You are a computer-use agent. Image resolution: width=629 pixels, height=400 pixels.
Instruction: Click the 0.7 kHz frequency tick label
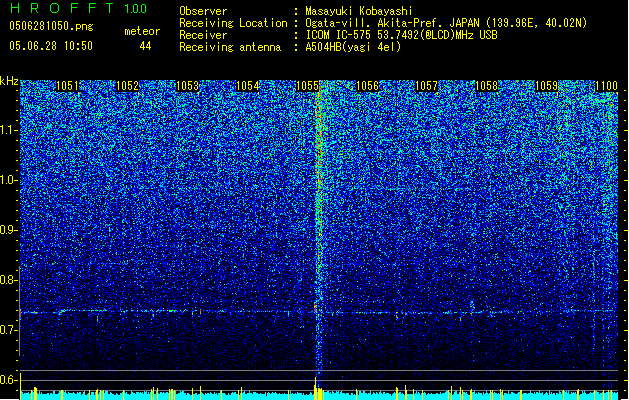(x=9, y=330)
